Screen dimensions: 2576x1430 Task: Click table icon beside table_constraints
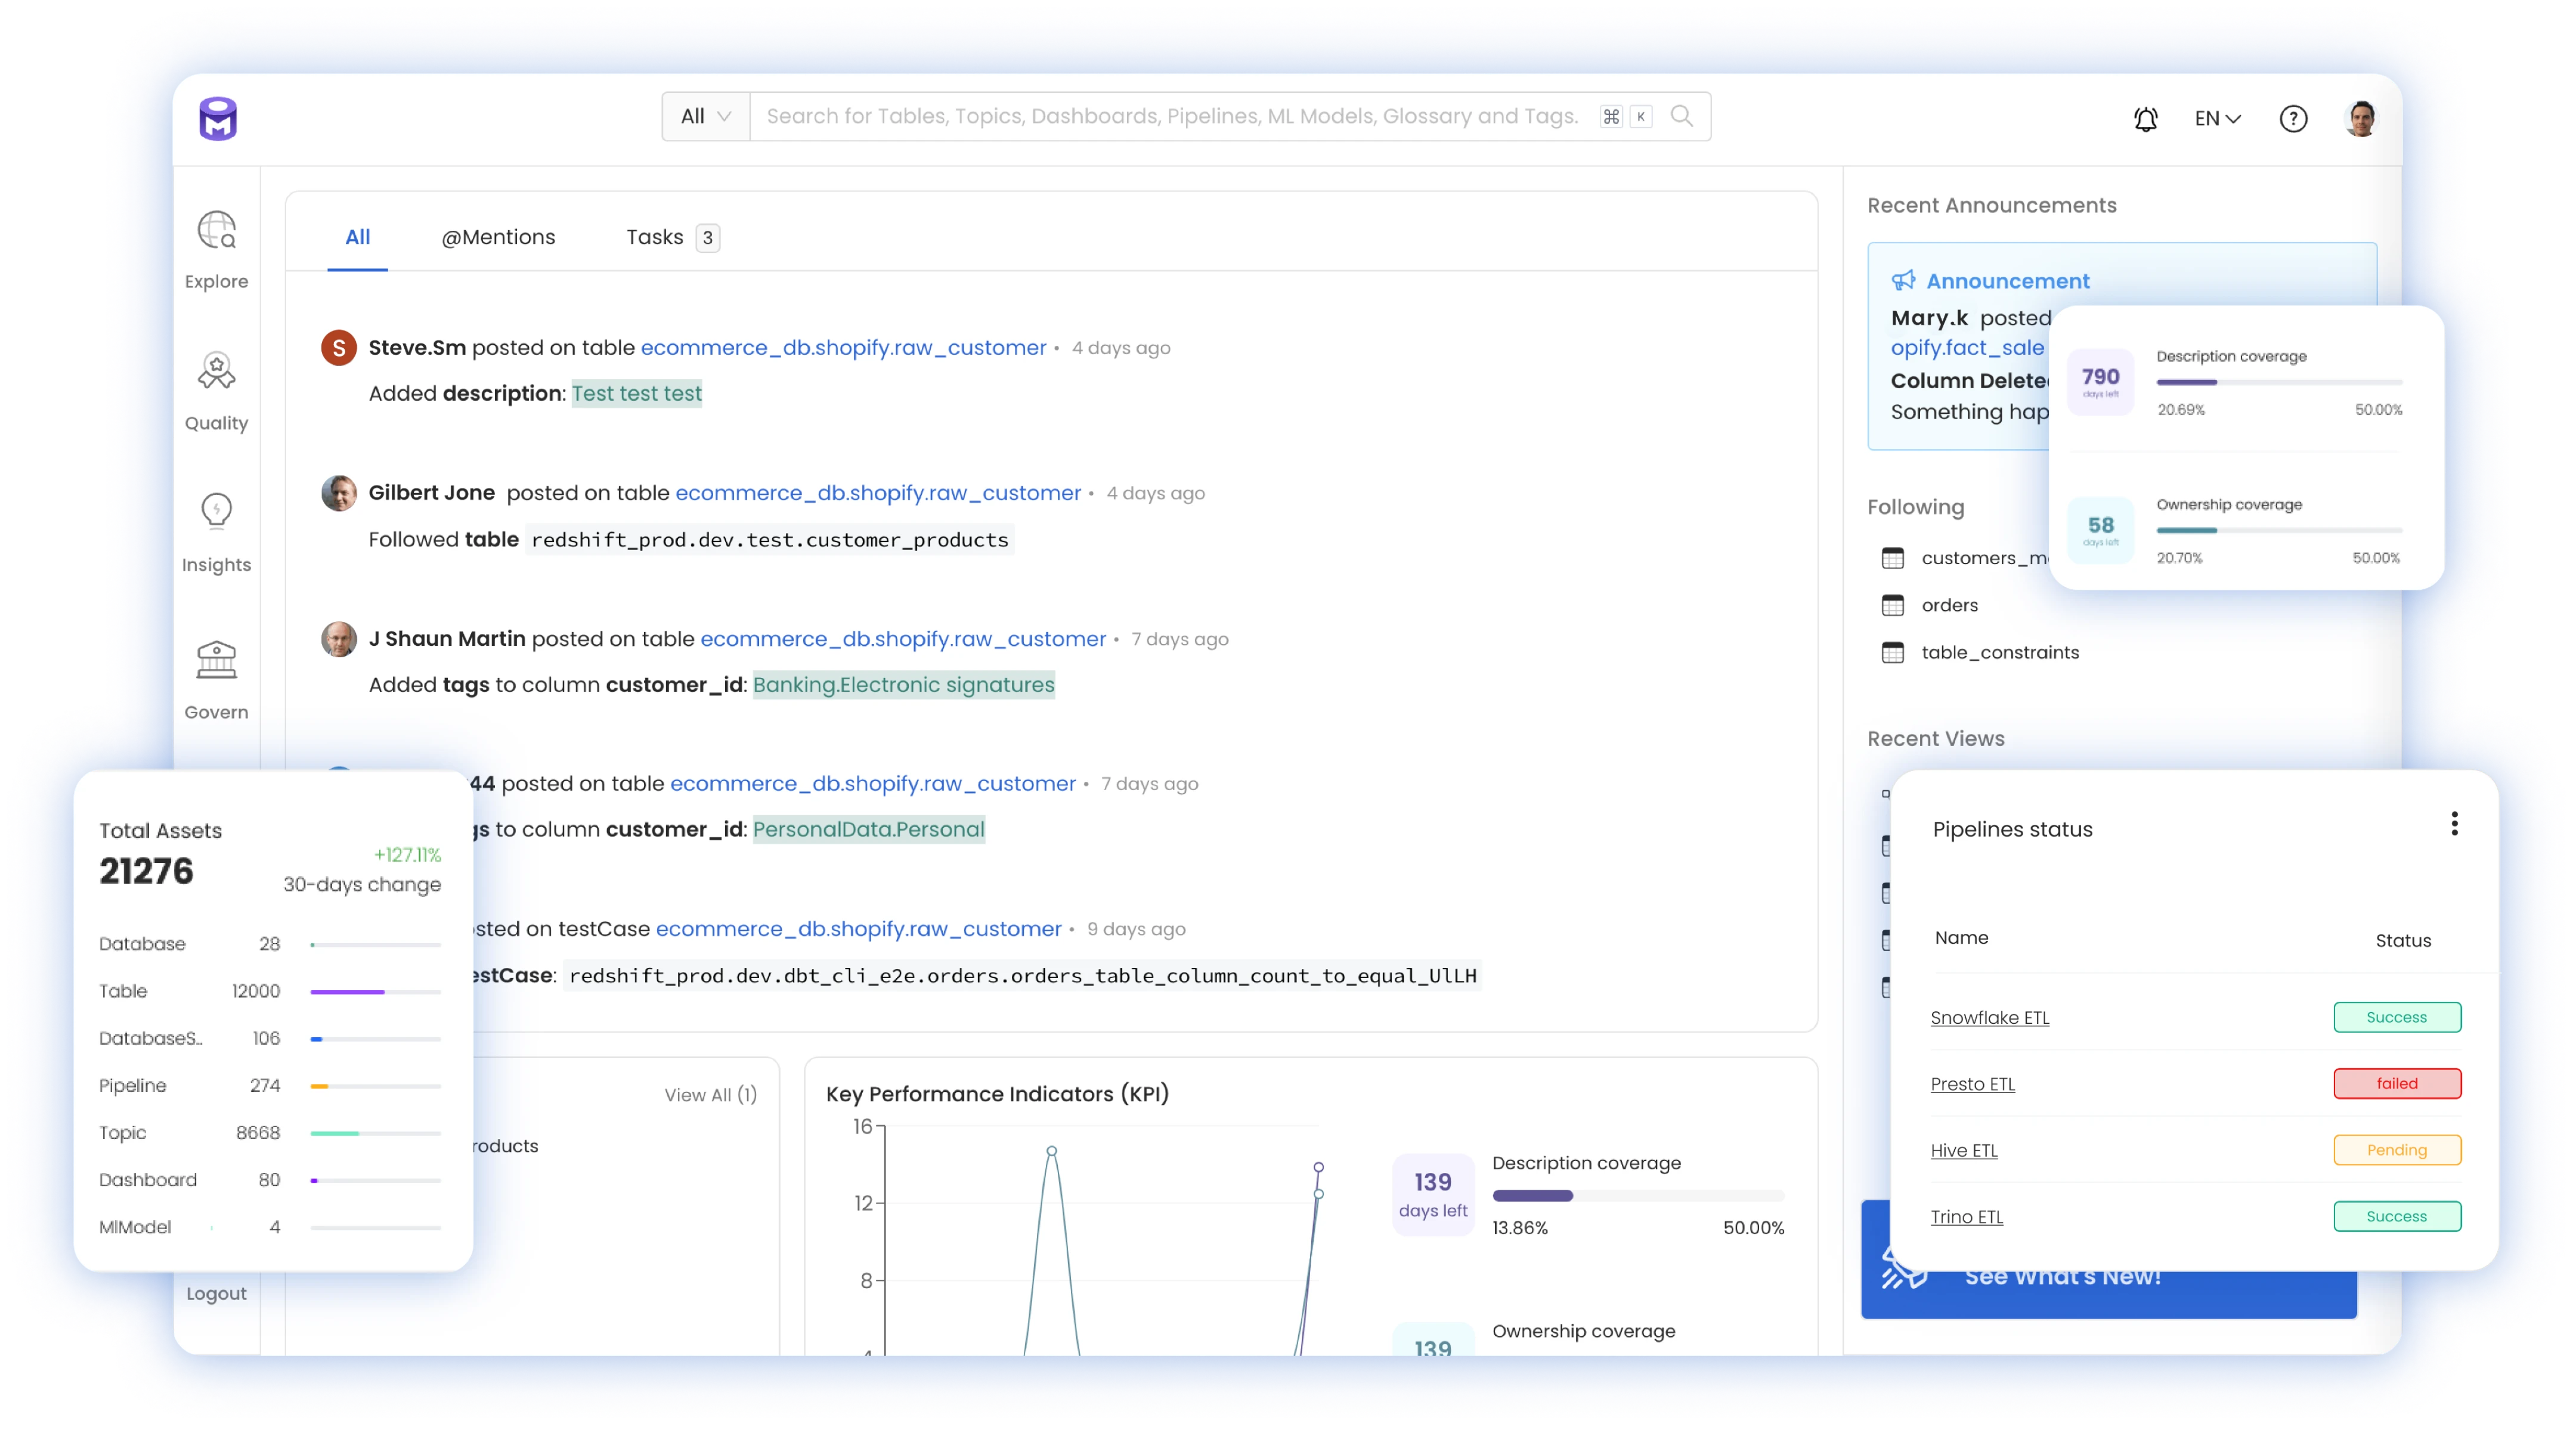[x=1892, y=652]
